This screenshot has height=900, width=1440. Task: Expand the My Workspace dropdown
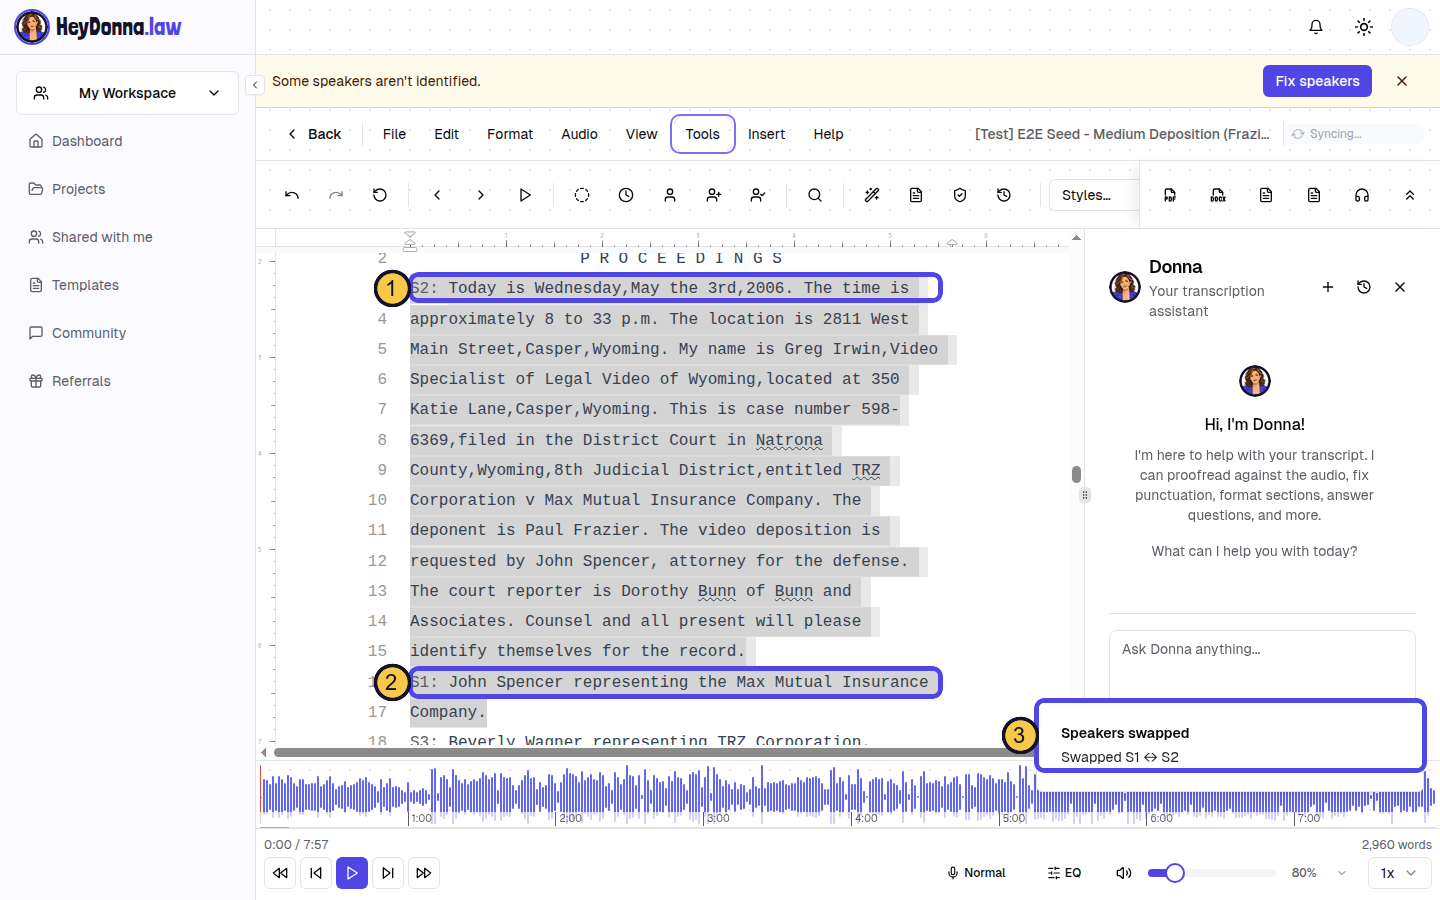click(127, 93)
